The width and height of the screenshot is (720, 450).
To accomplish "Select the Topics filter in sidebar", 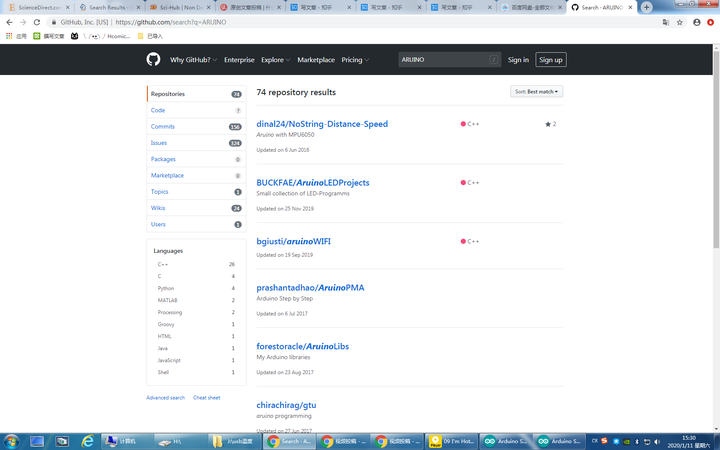I will click(x=196, y=191).
